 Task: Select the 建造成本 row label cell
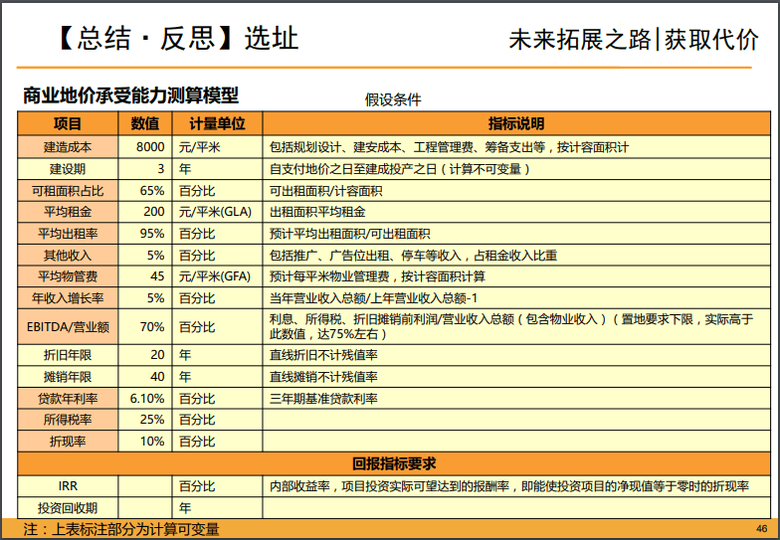coord(68,147)
